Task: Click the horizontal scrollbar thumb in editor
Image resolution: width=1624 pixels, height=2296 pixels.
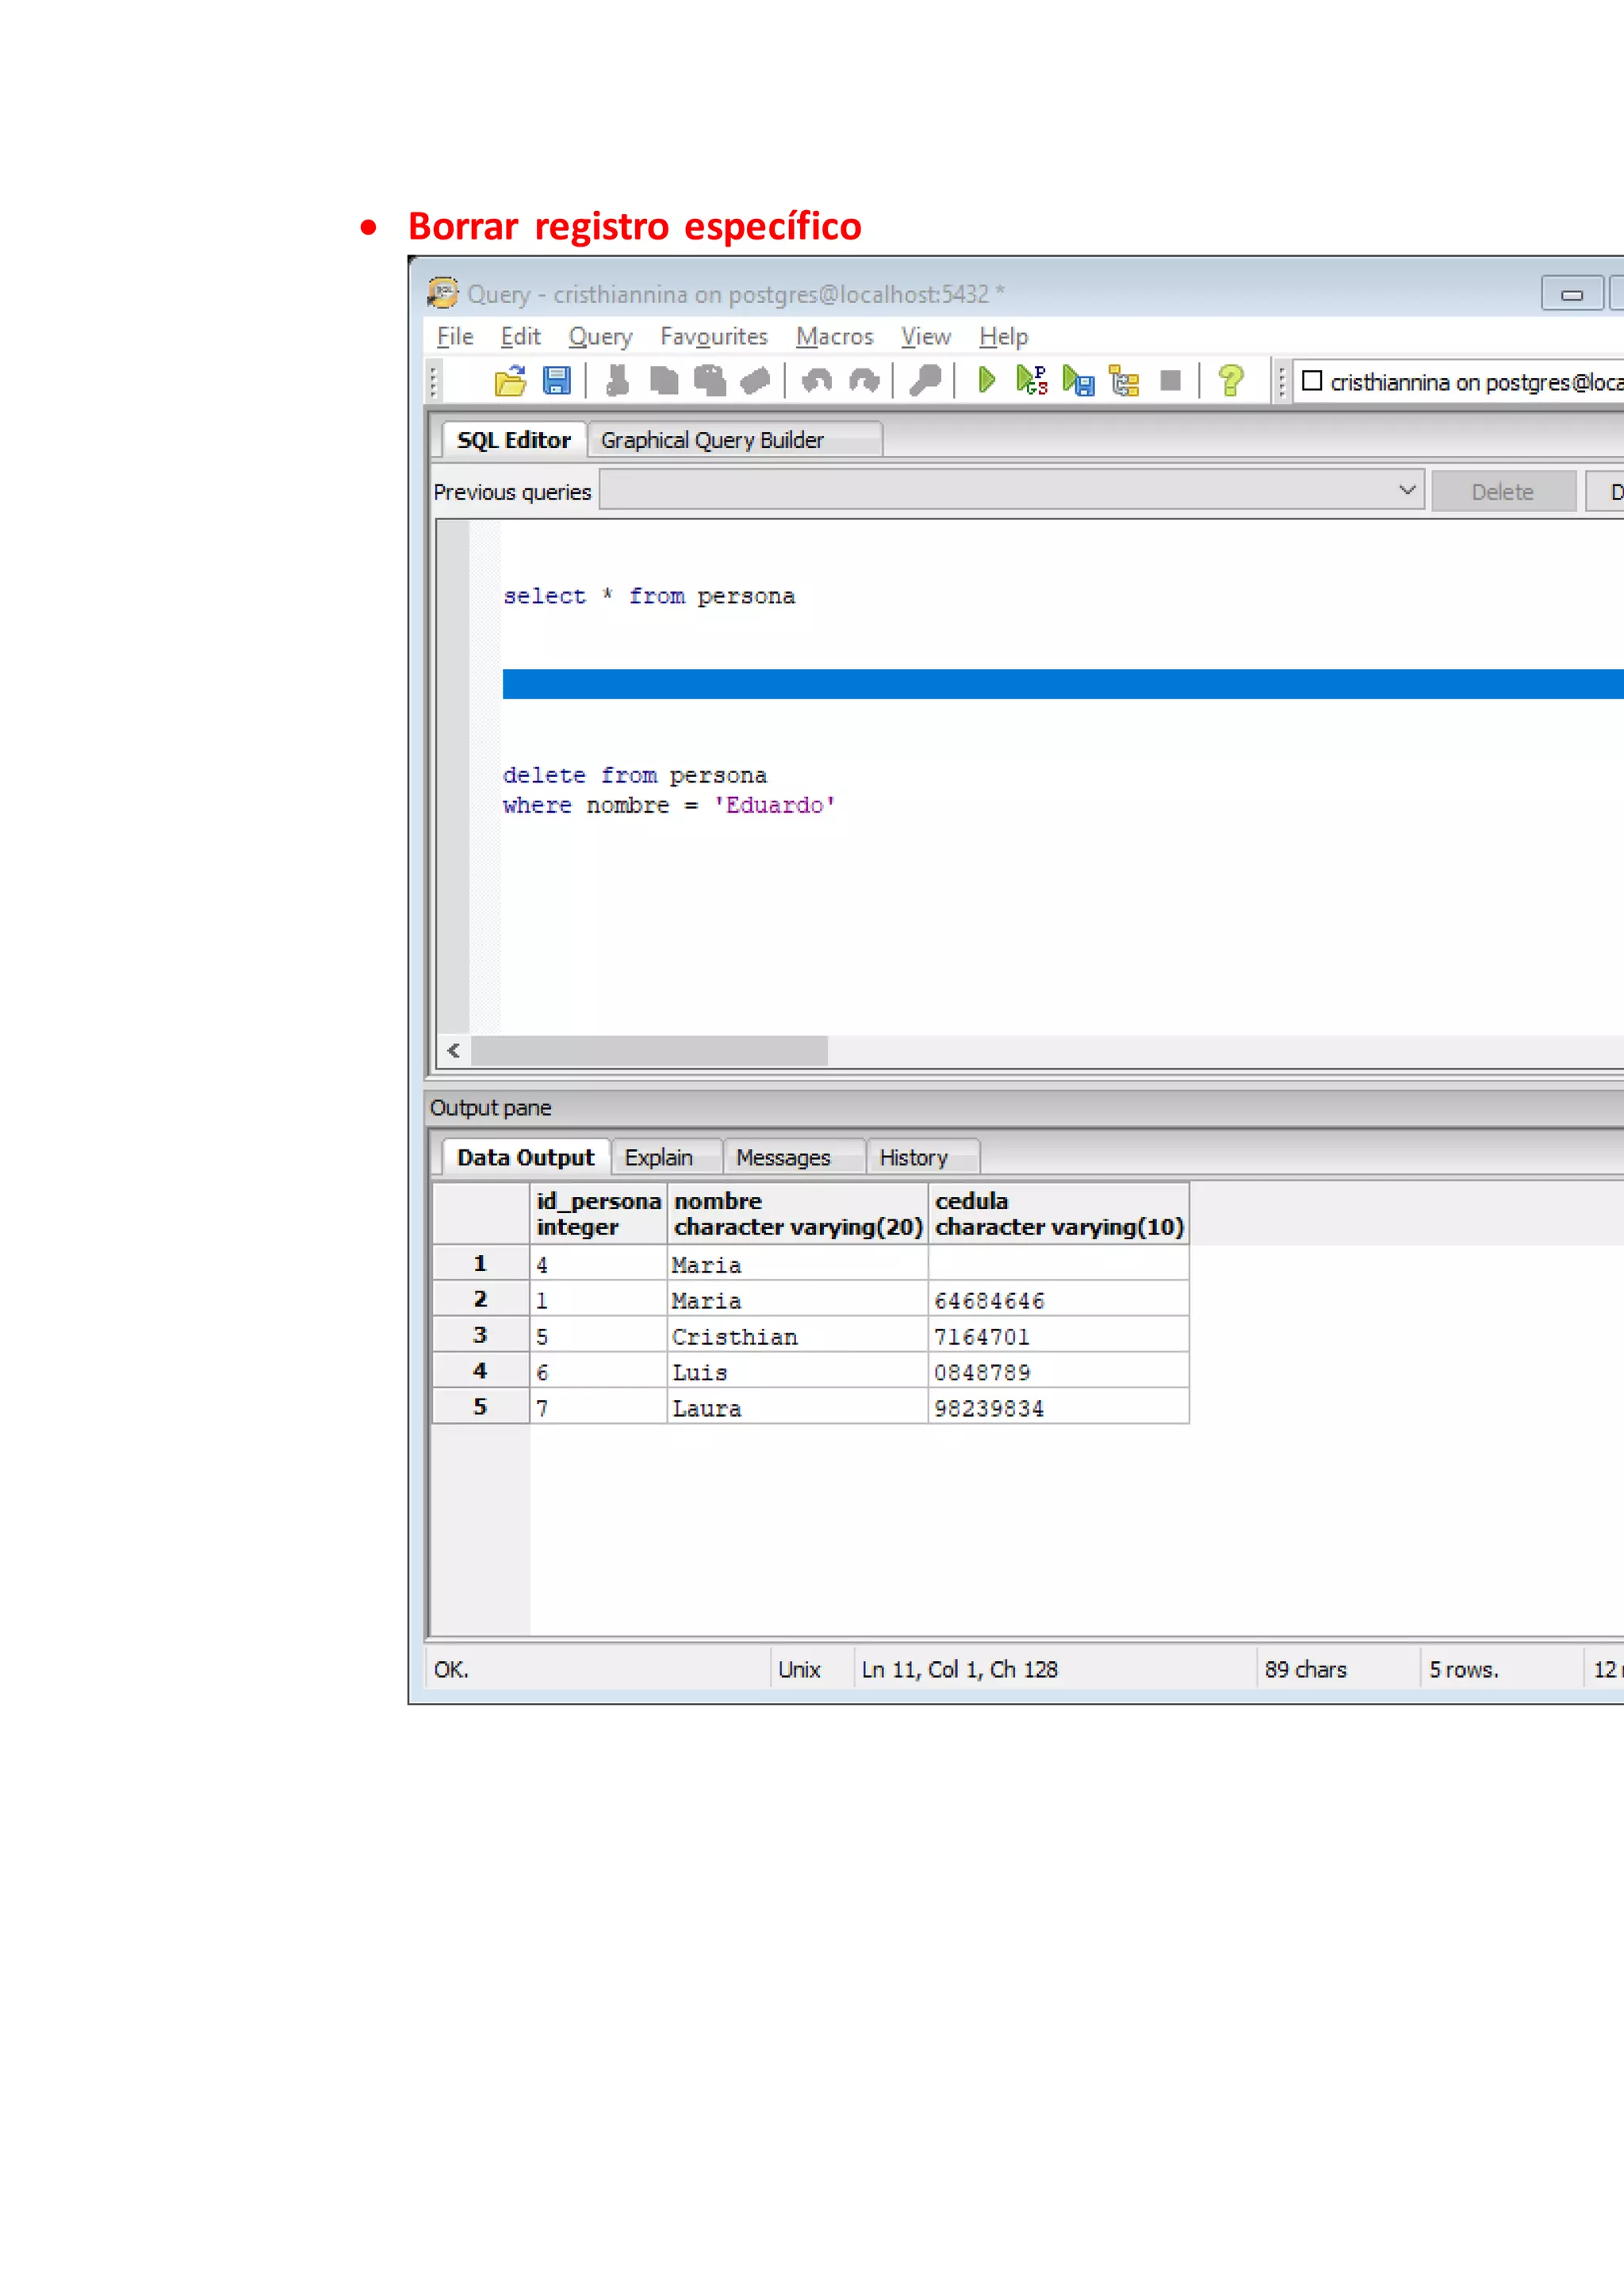Action: click(649, 1050)
